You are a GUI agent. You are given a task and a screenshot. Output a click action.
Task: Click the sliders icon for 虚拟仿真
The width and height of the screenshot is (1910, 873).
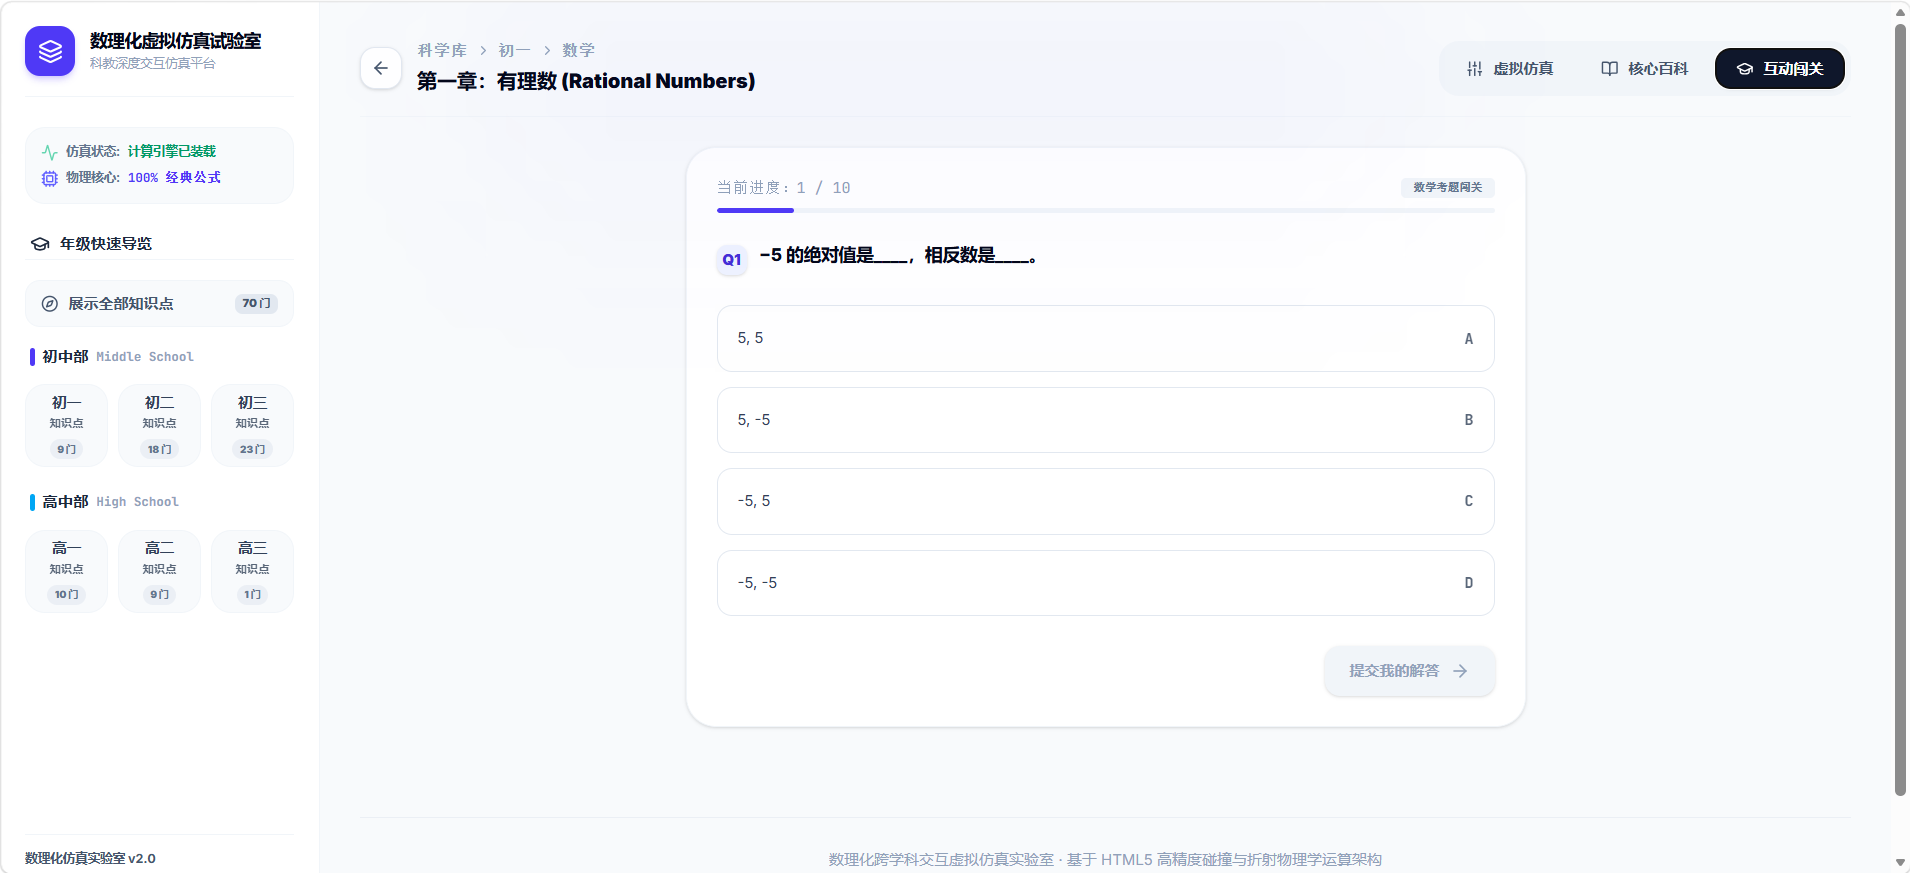[x=1474, y=69]
